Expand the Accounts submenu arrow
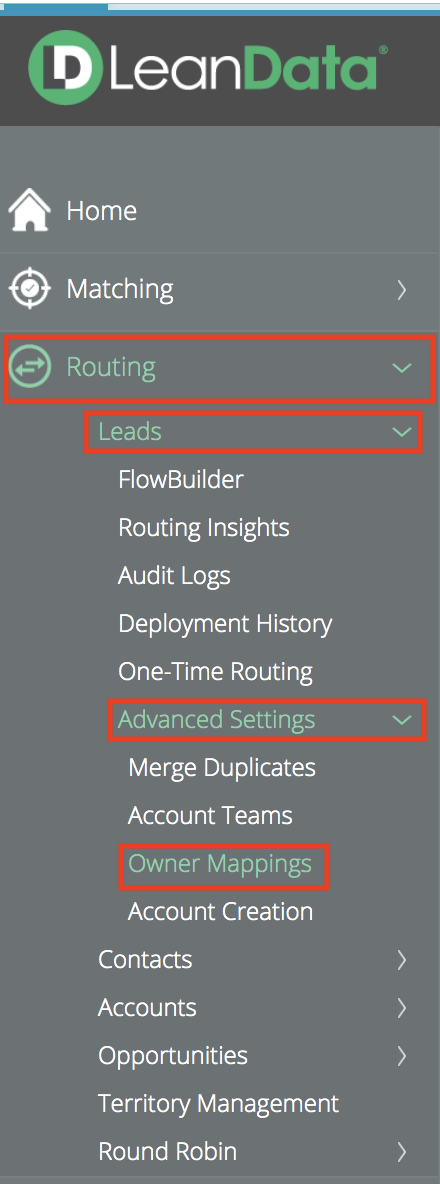 tap(402, 1007)
